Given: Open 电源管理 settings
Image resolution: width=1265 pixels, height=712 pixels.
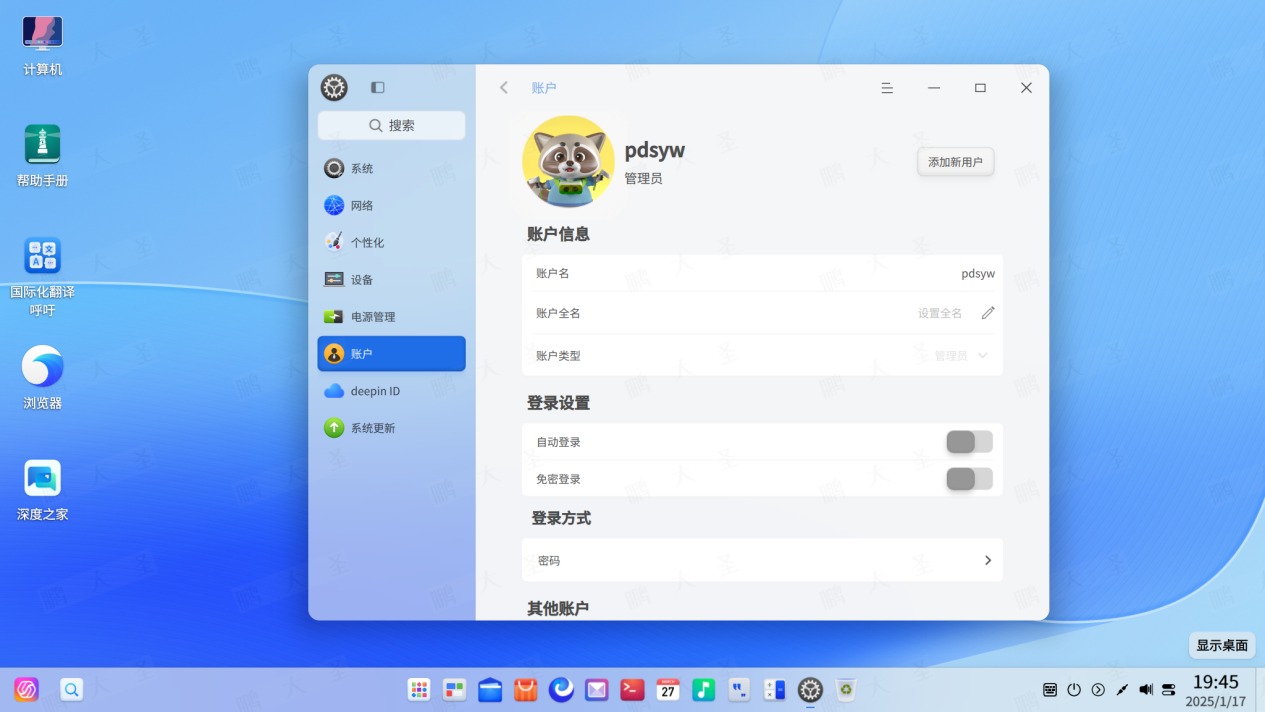Looking at the screenshot, I should [391, 317].
